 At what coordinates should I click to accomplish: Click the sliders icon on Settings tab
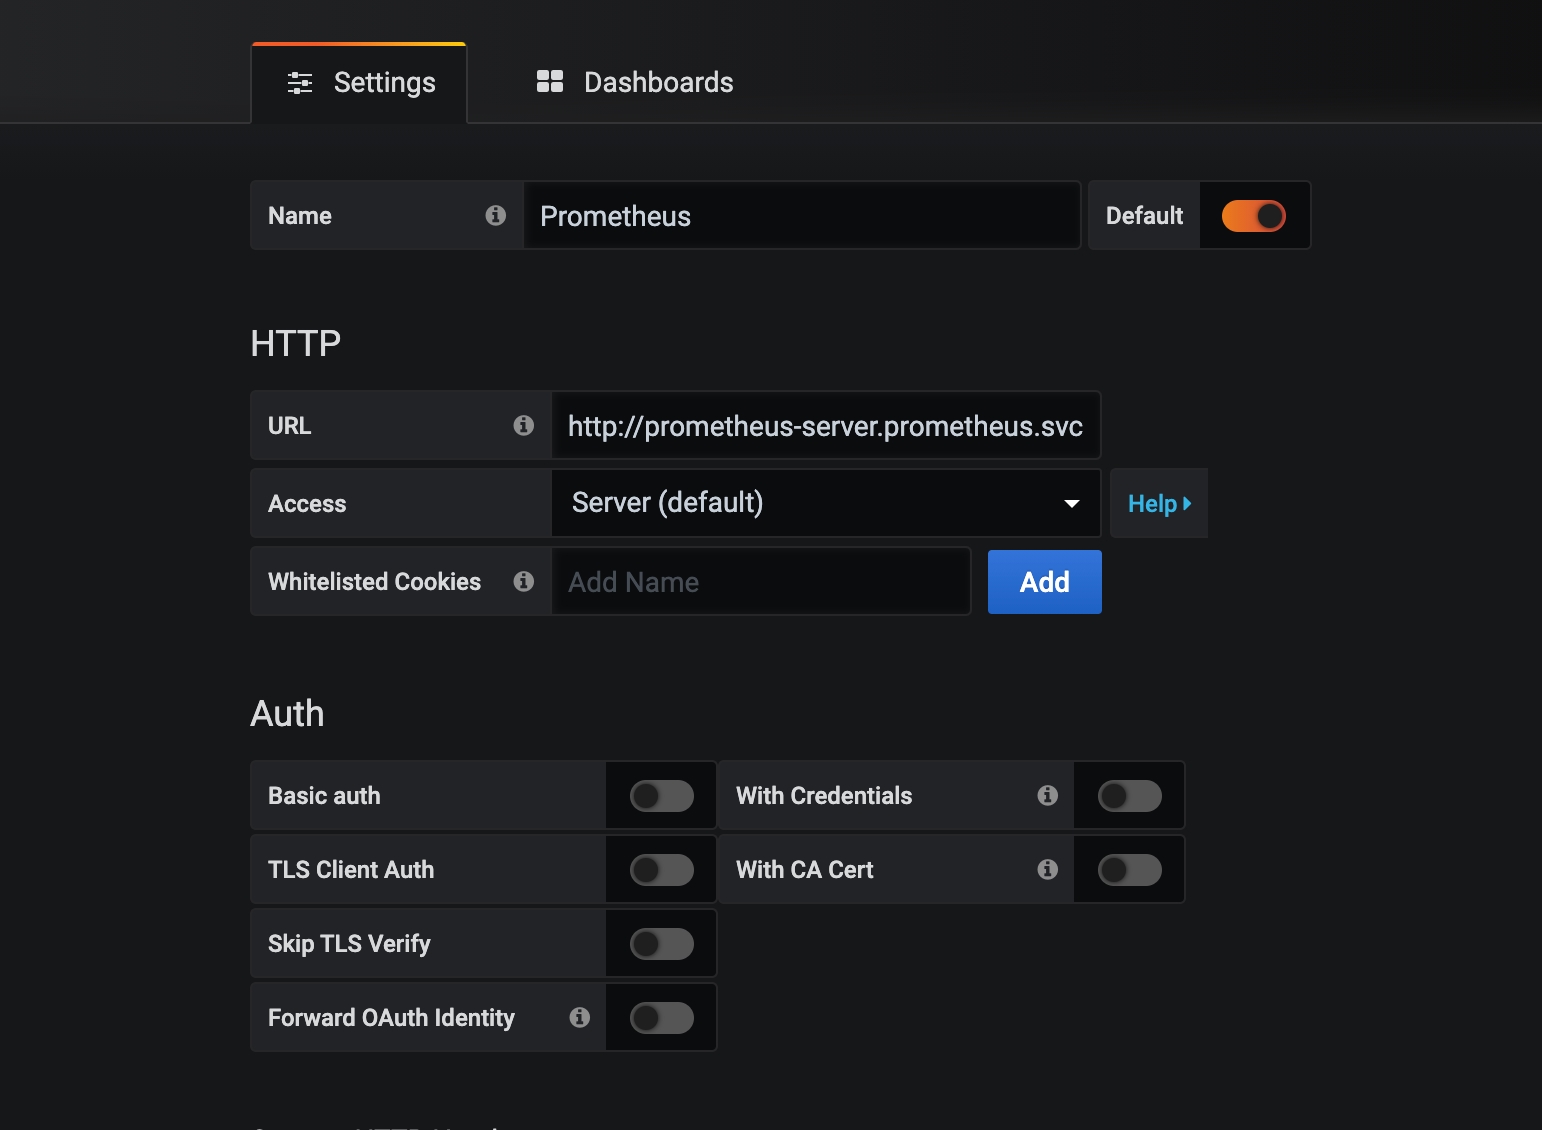tap(300, 82)
